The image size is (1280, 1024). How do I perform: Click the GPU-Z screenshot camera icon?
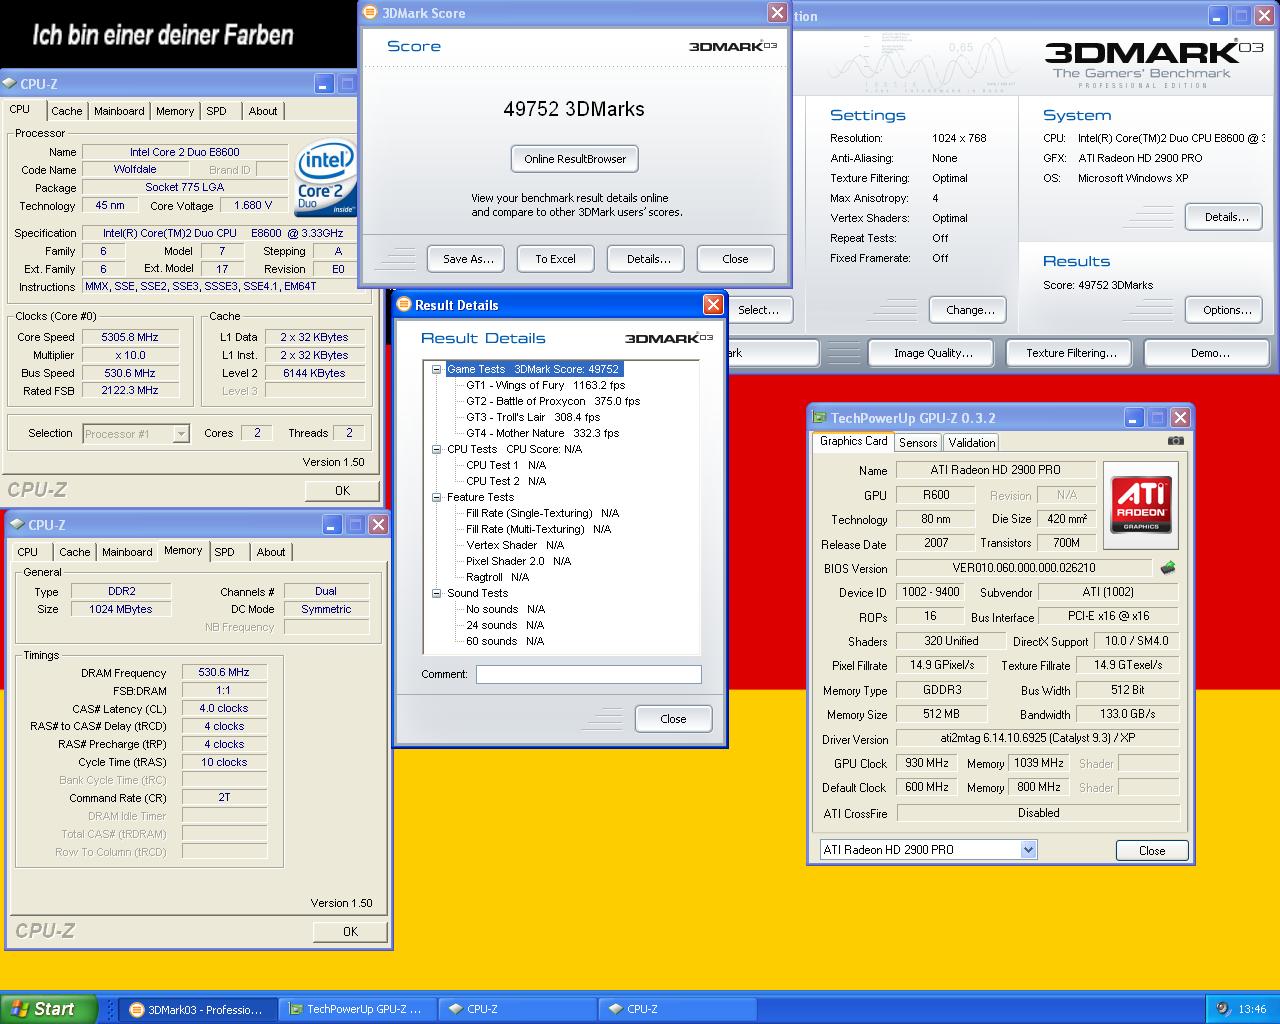tap(1175, 440)
